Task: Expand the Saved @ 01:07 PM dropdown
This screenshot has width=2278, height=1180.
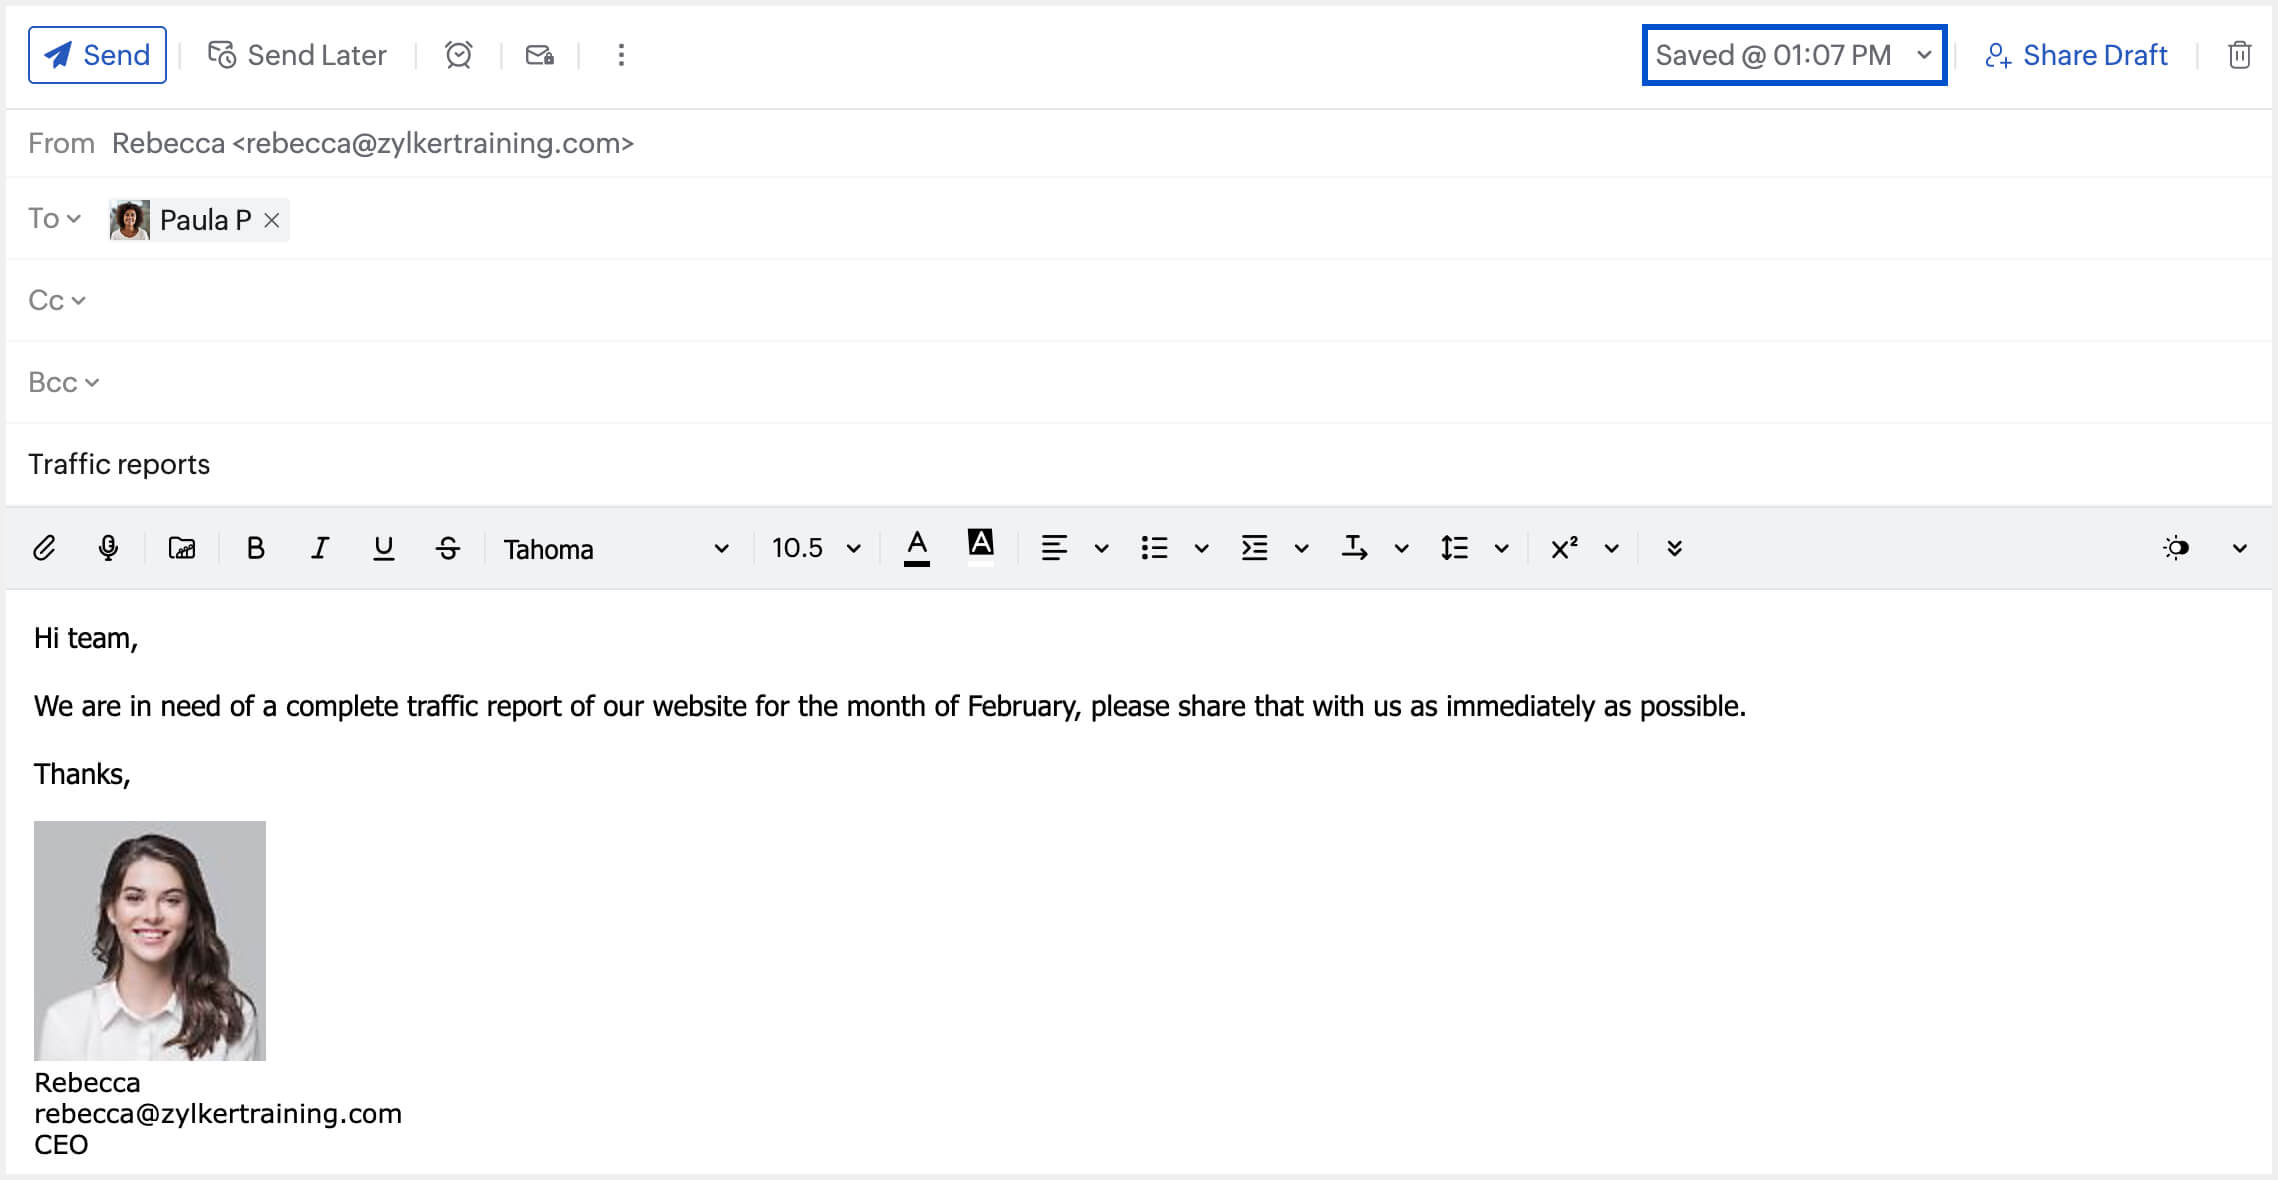Action: point(1923,55)
